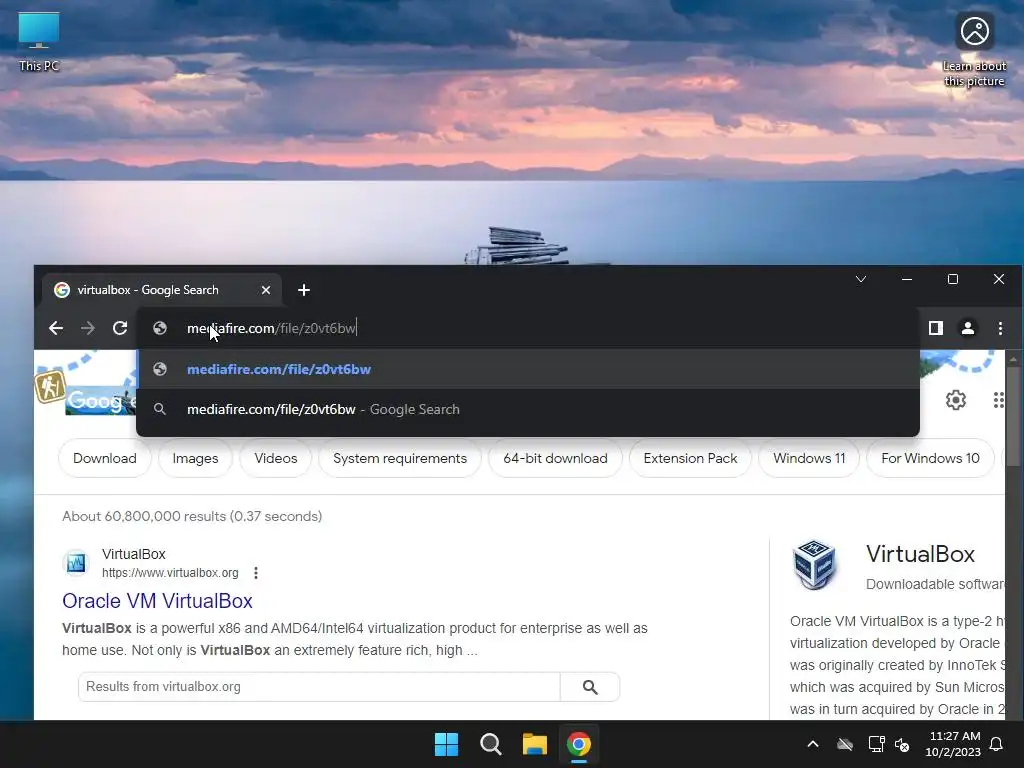Viewport: 1024px width, 768px height.
Task: Open the Chrome profile avatar icon
Action: coord(968,328)
